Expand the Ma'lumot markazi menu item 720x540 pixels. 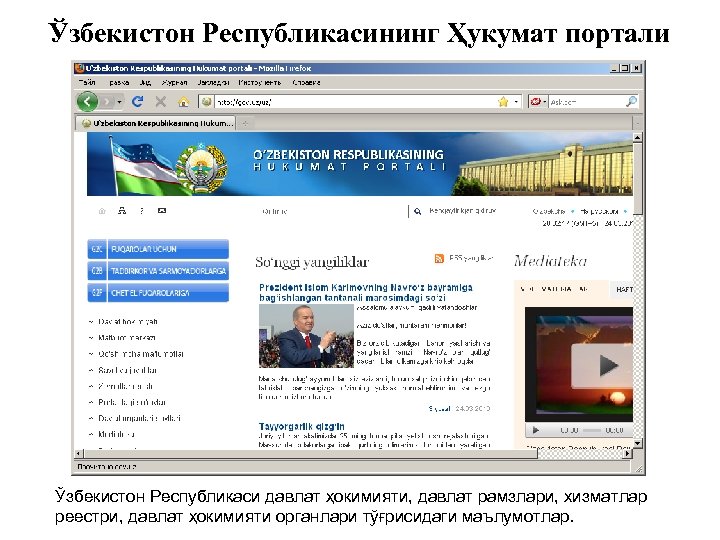122,338
